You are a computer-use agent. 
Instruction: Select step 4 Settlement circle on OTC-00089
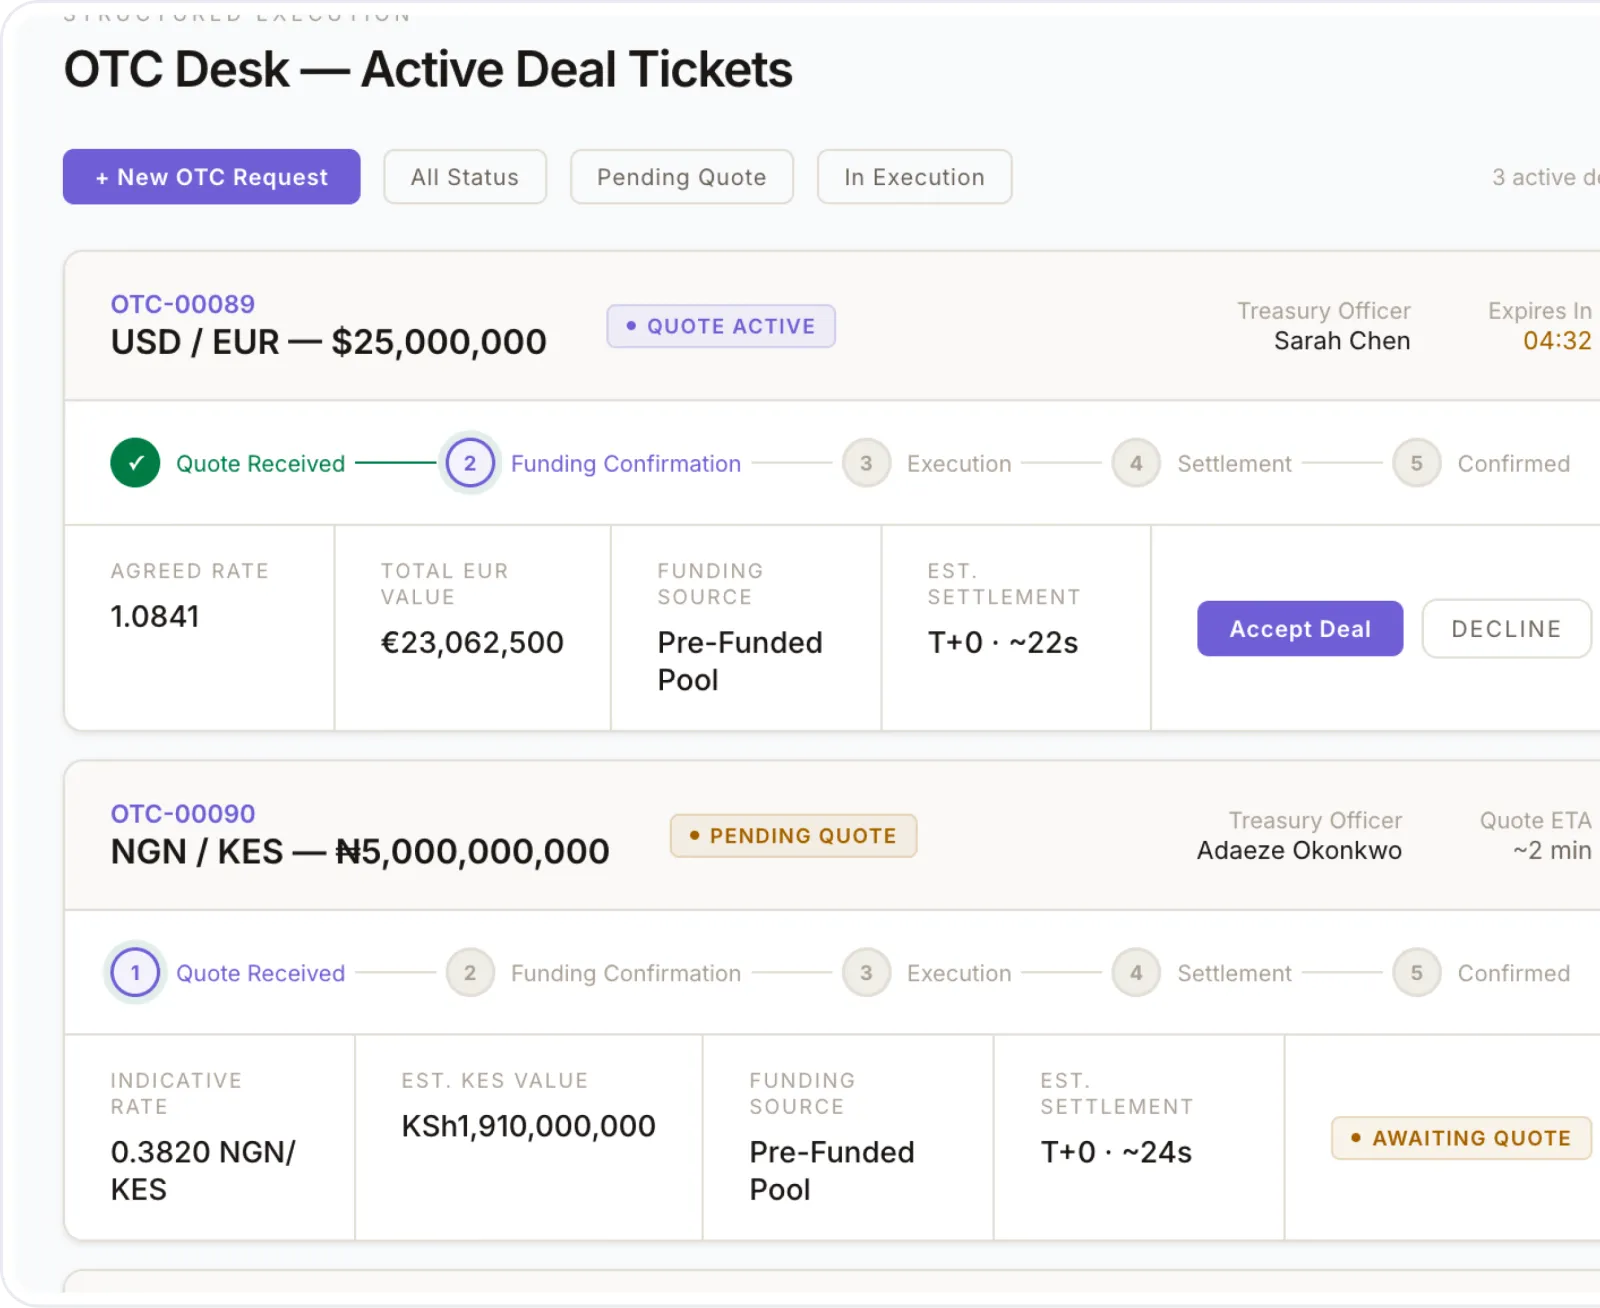click(1136, 463)
